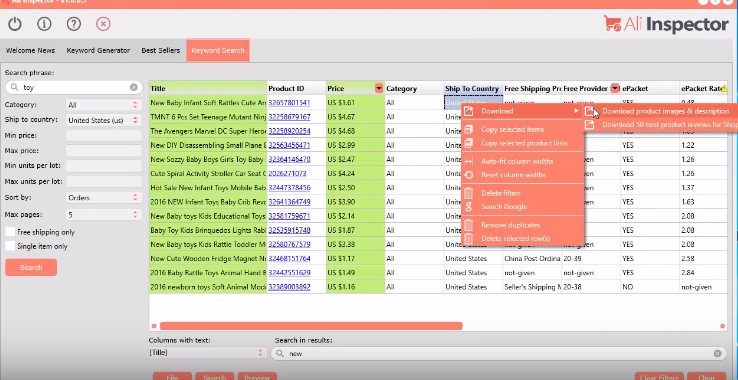
Task: Focus the Min price field
Action: pos(104,136)
